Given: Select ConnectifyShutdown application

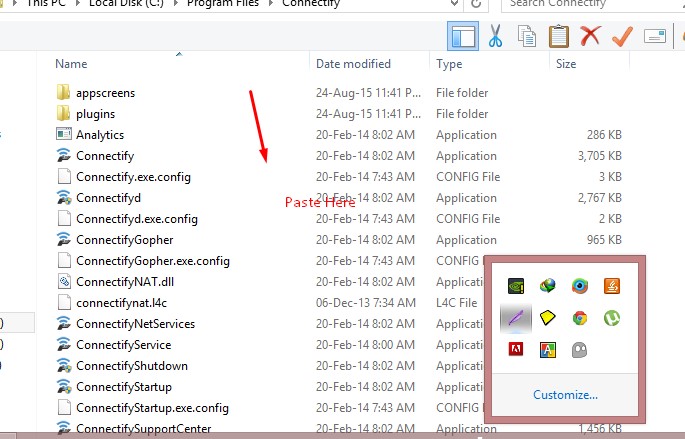Looking at the screenshot, I should 132,366.
